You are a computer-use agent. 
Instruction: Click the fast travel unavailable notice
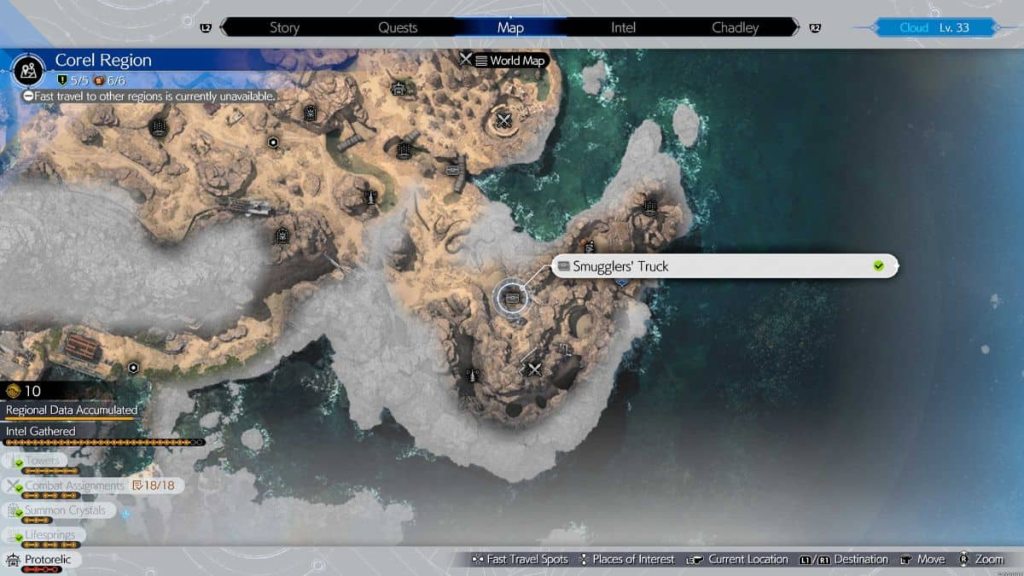(149, 96)
